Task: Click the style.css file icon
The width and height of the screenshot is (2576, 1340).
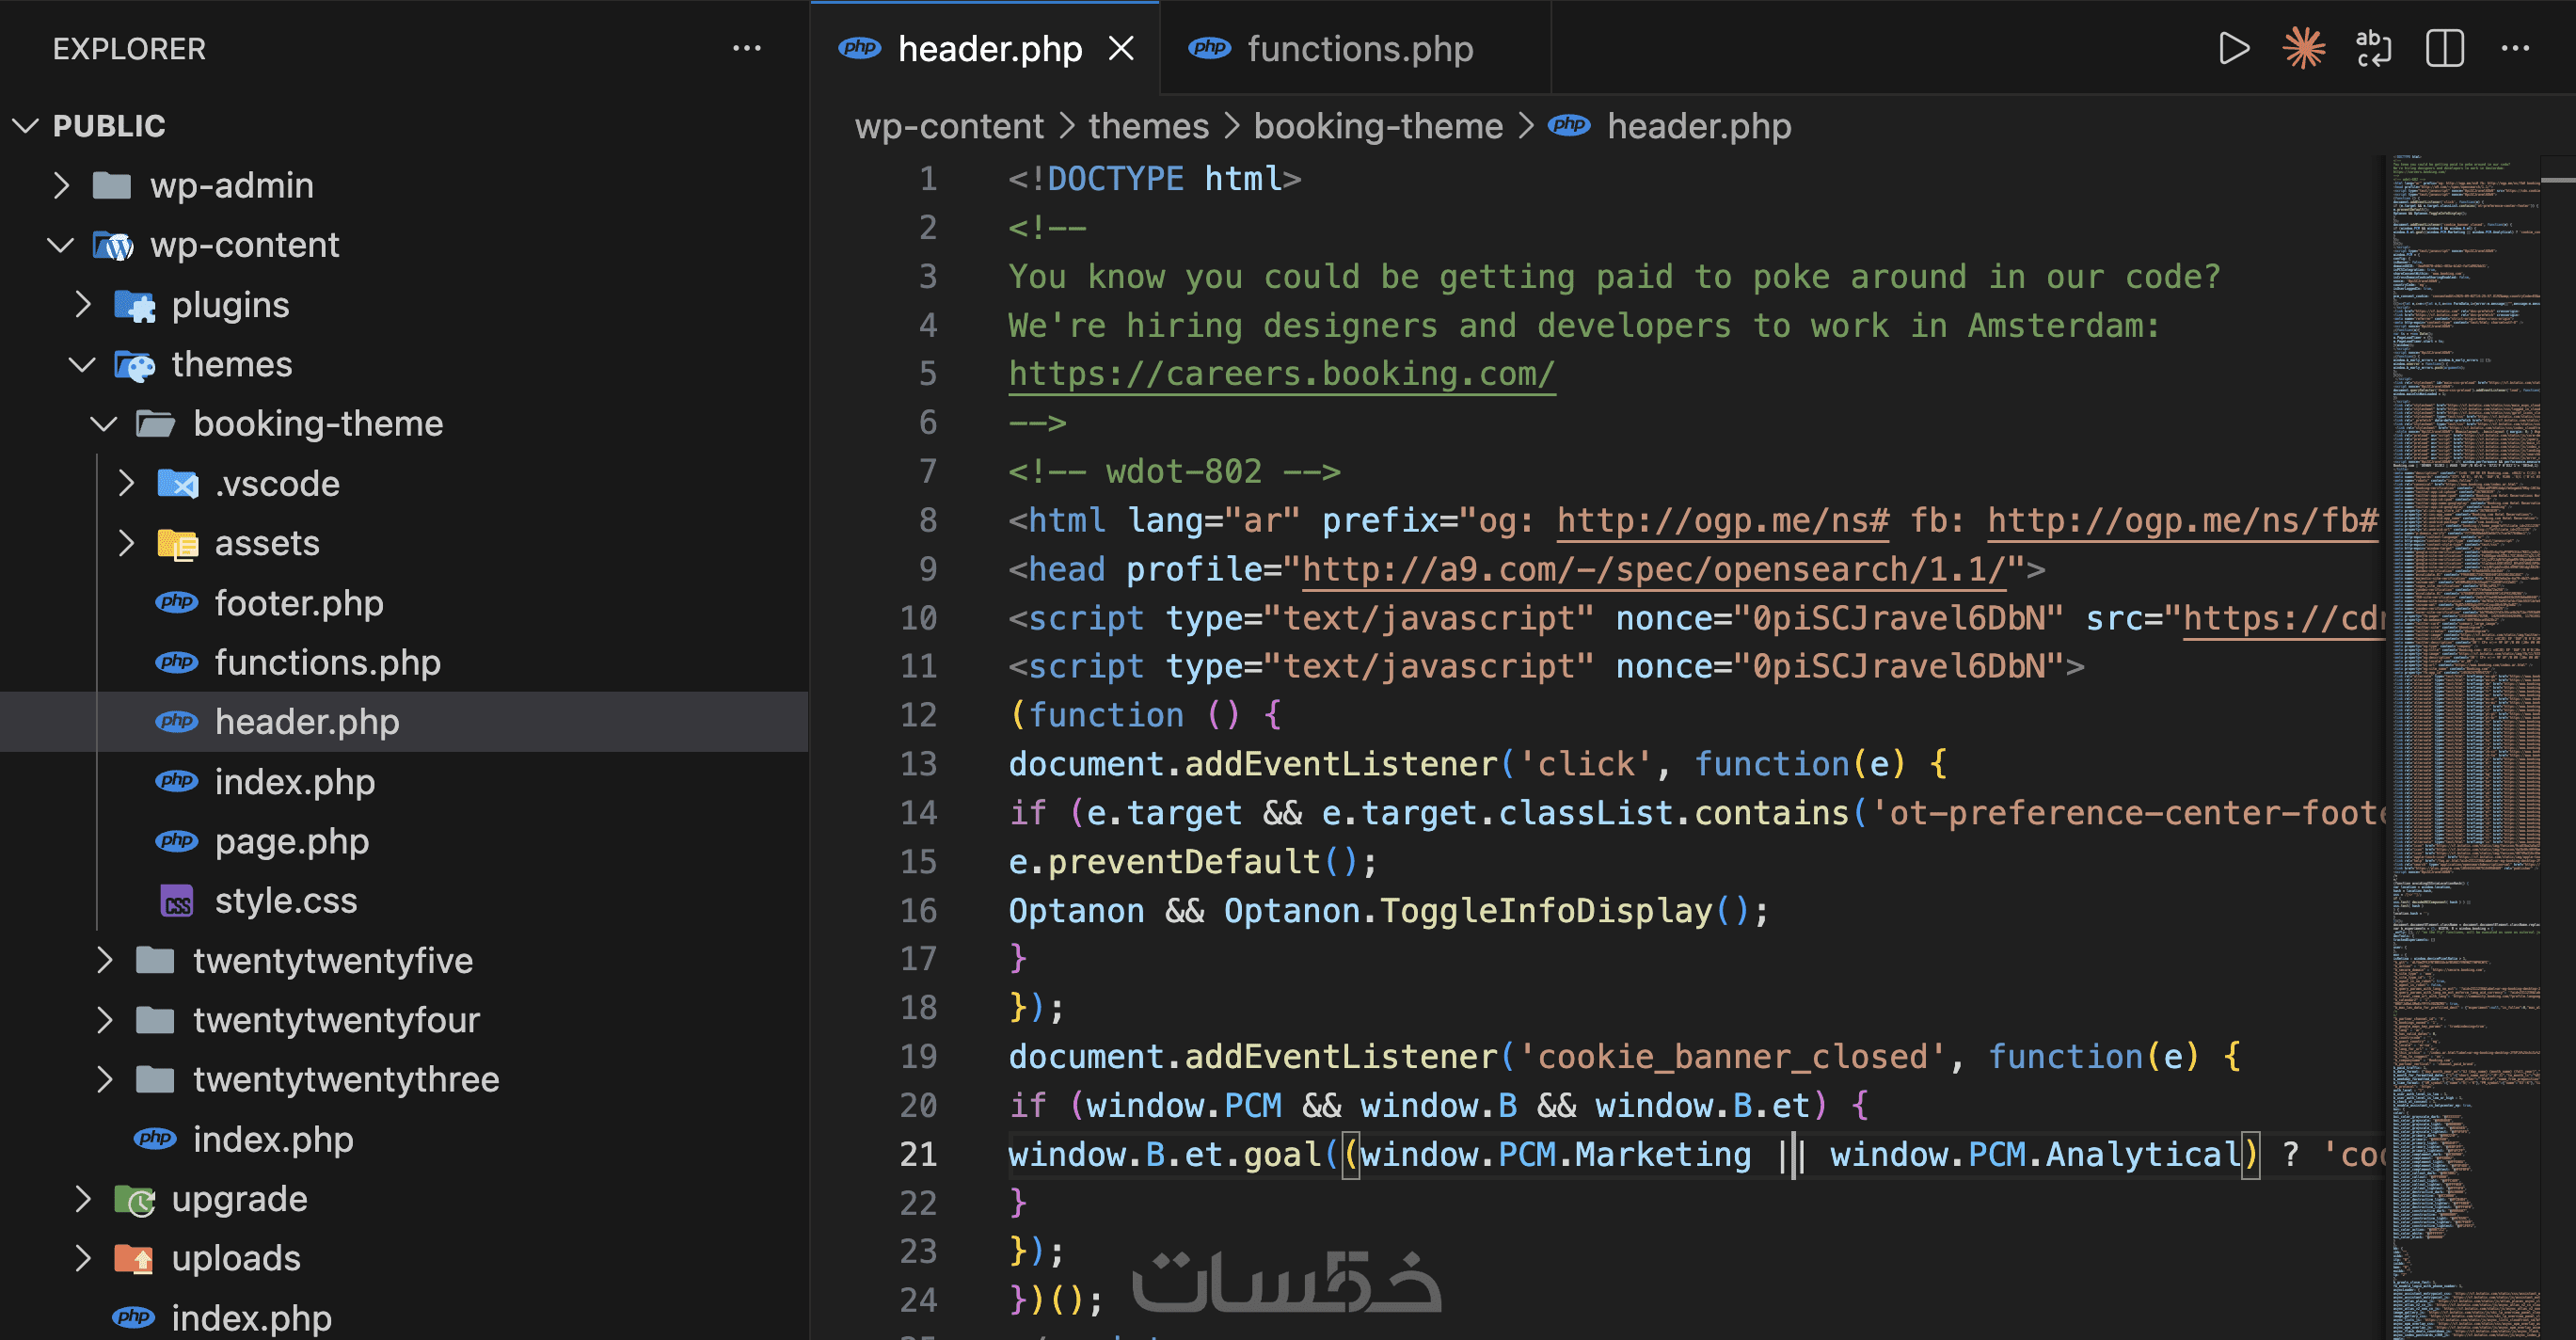Action: [177, 901]
